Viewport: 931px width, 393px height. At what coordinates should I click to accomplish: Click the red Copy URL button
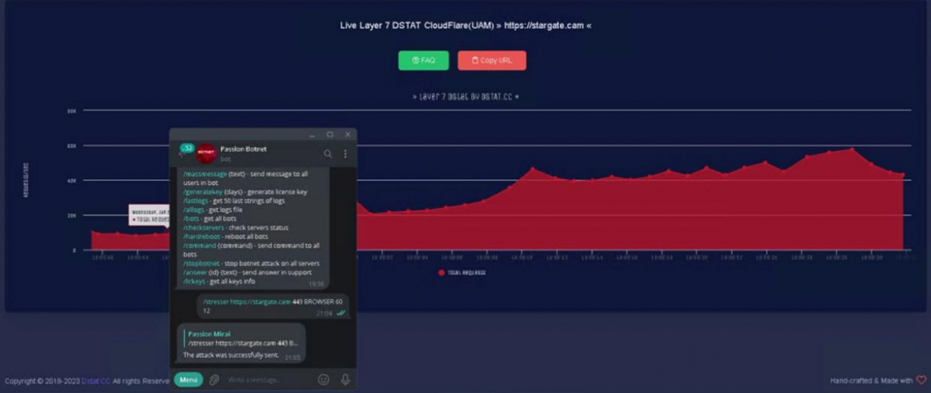(x=492, y=61)
